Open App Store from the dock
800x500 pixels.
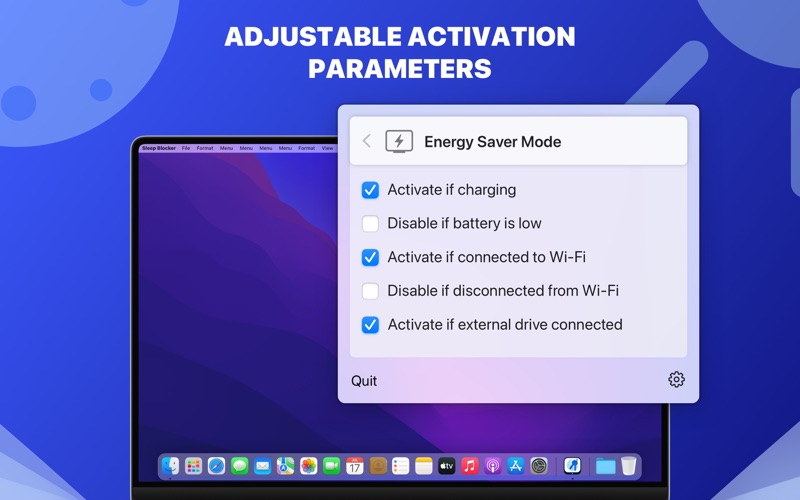515,466
